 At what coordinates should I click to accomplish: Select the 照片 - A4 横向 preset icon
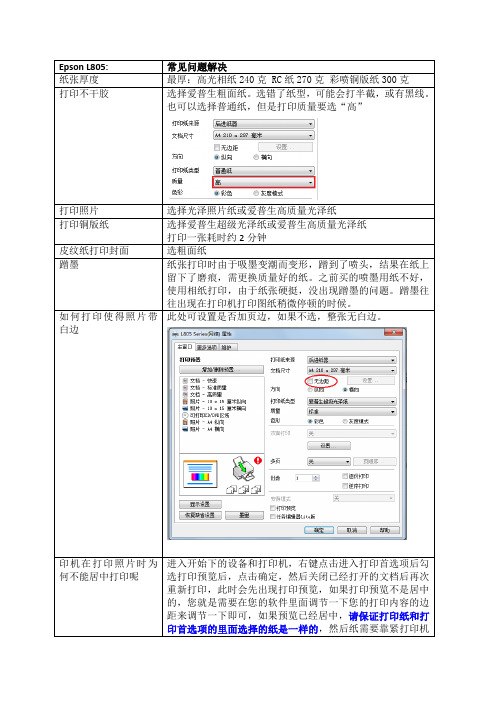point(185,429)
